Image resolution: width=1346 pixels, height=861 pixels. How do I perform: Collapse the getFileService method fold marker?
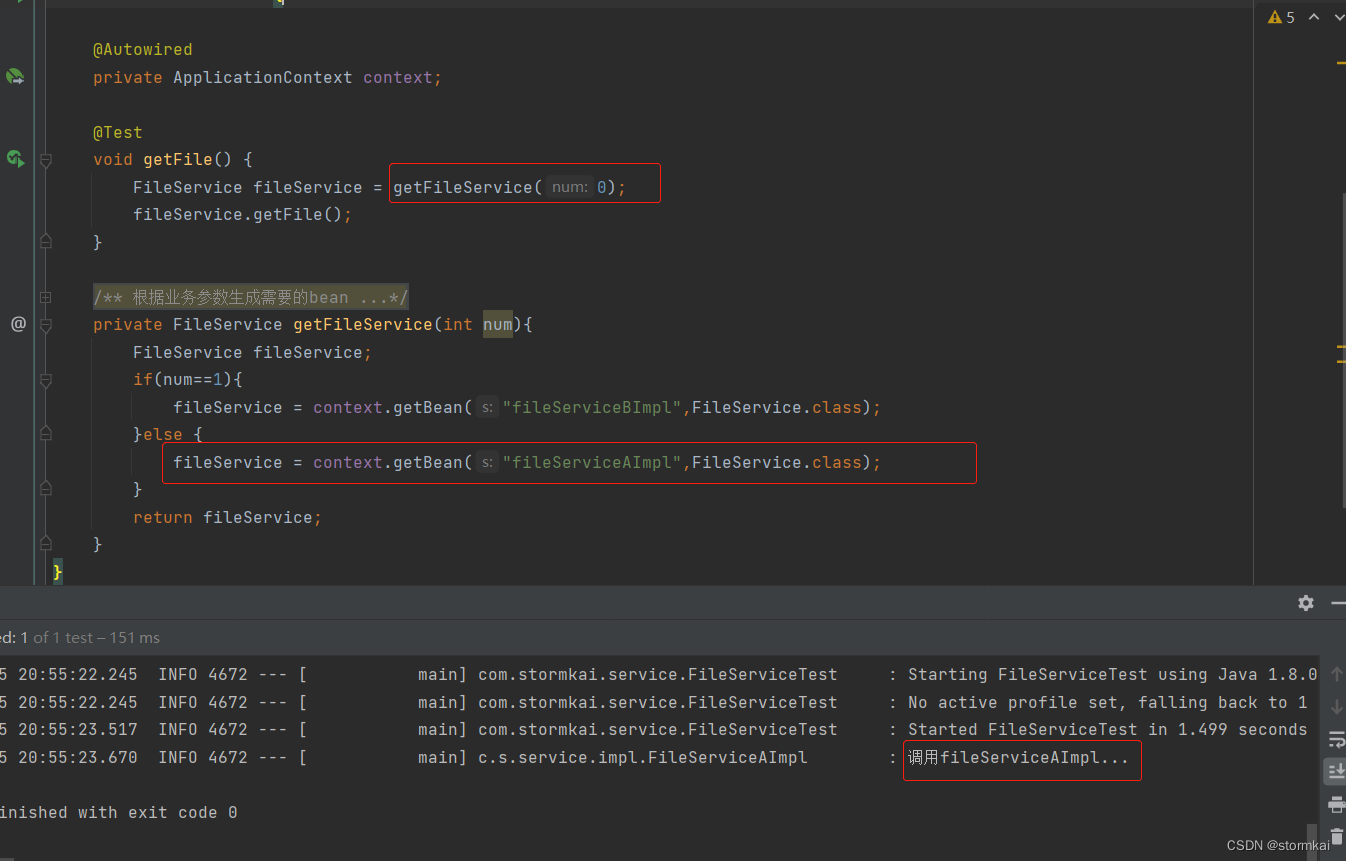tap(46, 325)
